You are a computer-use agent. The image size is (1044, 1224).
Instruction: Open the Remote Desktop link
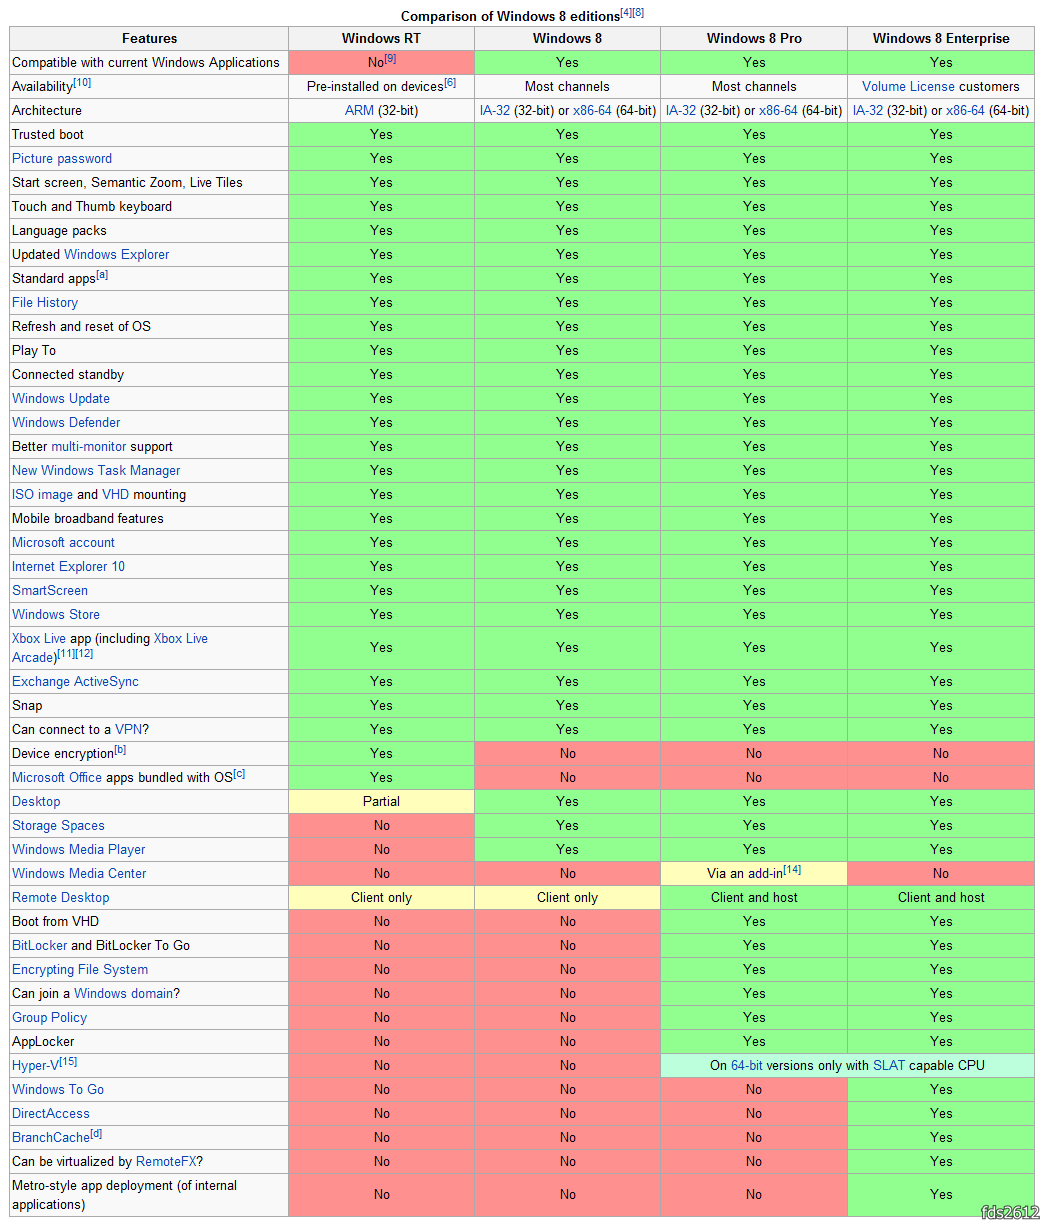click(x=61, y=897)
